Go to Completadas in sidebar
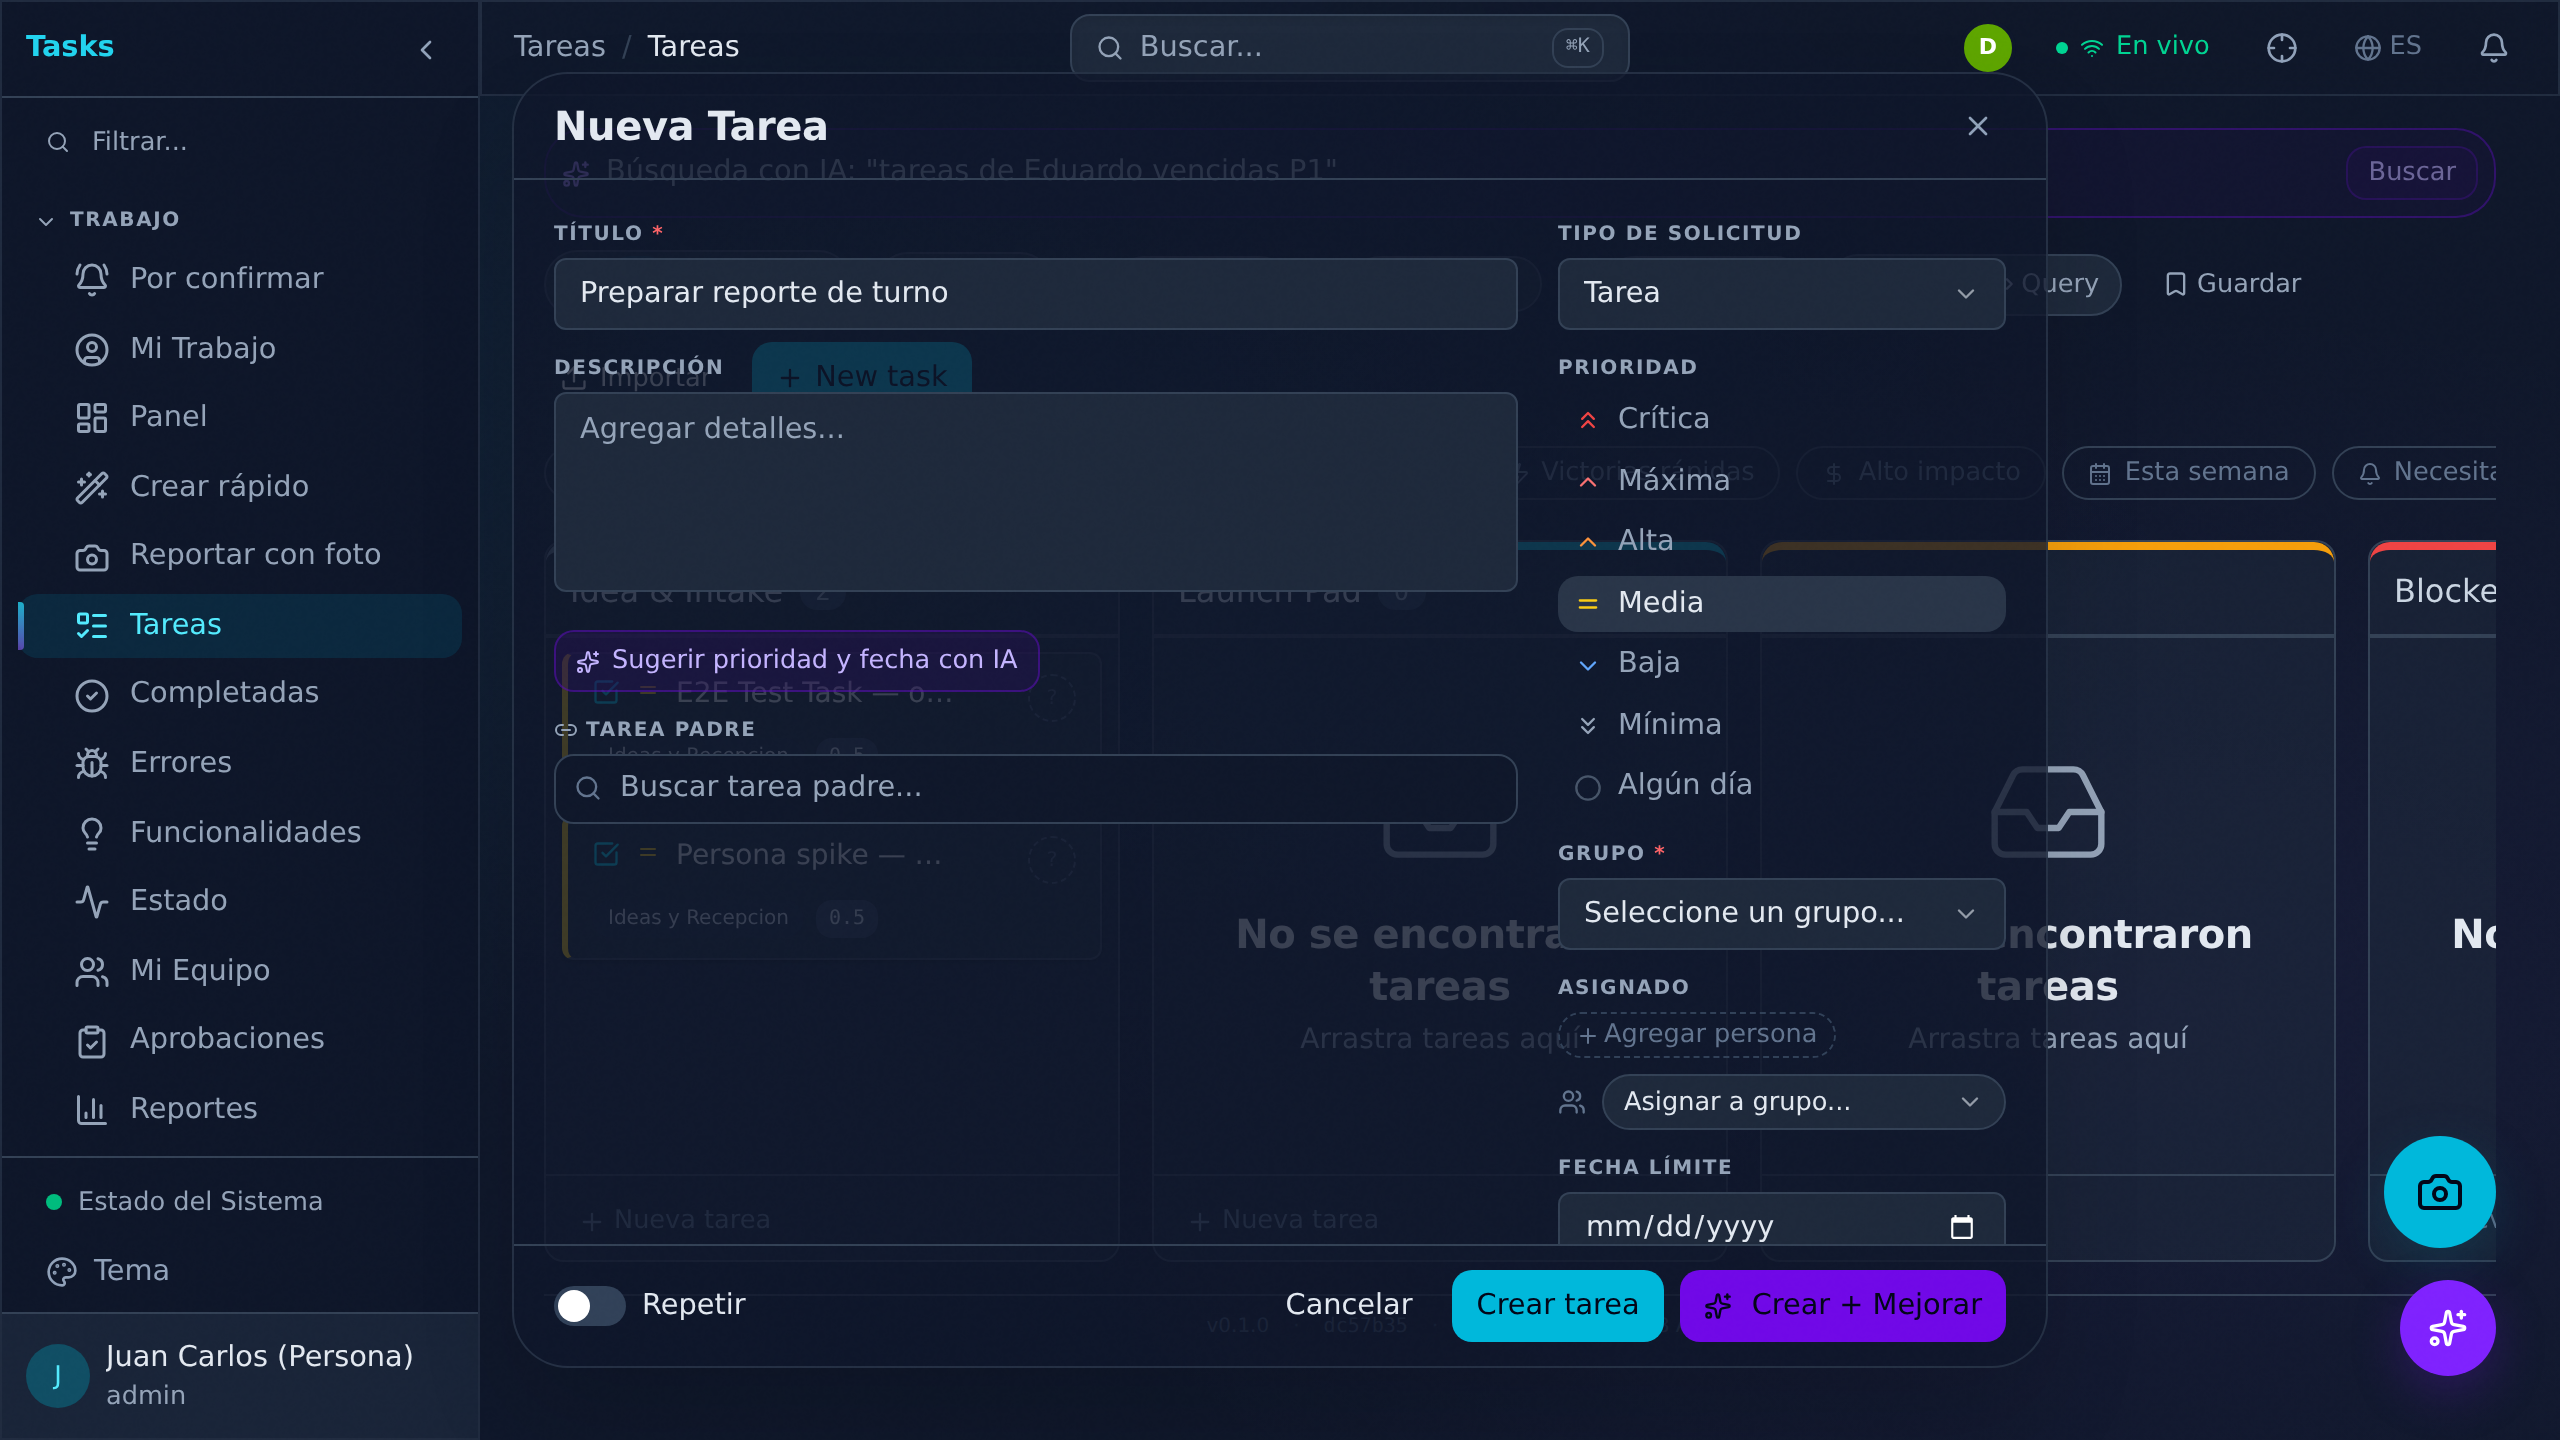Image resolution: width=2560 pixels, height=1440 pixels. [241, 693]
